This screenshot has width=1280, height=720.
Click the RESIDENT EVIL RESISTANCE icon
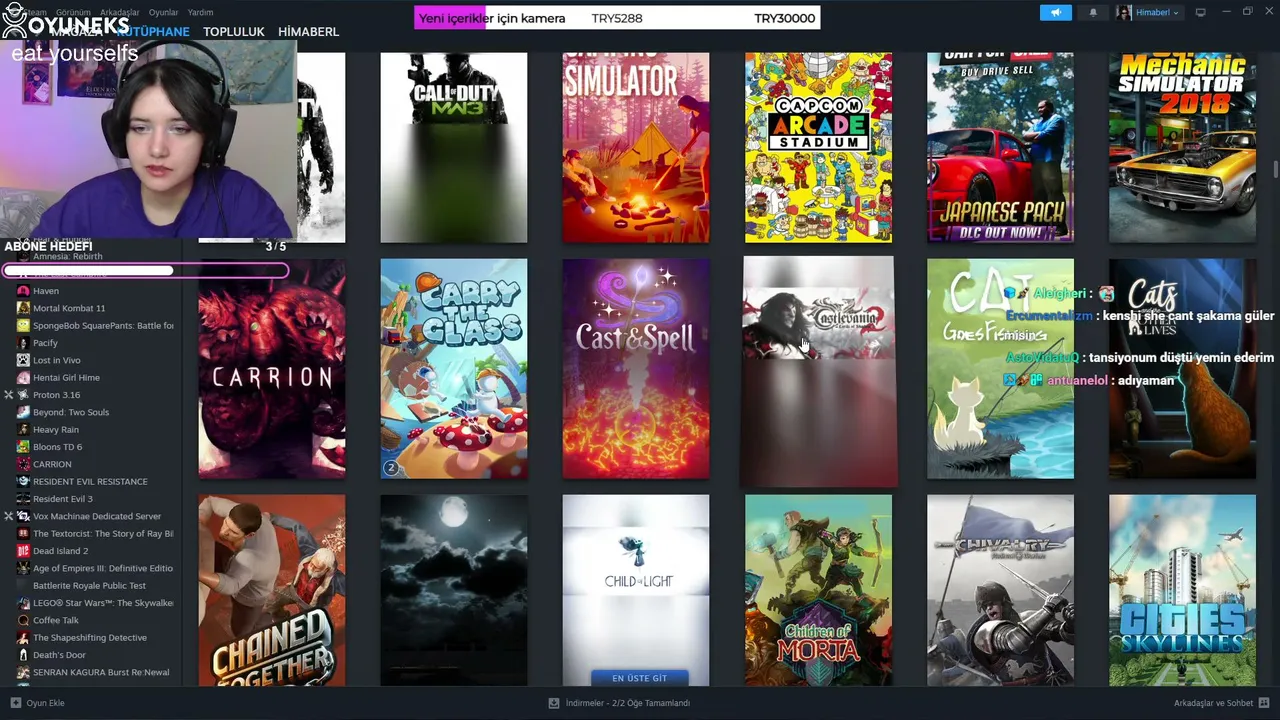[x=23, y=482]
